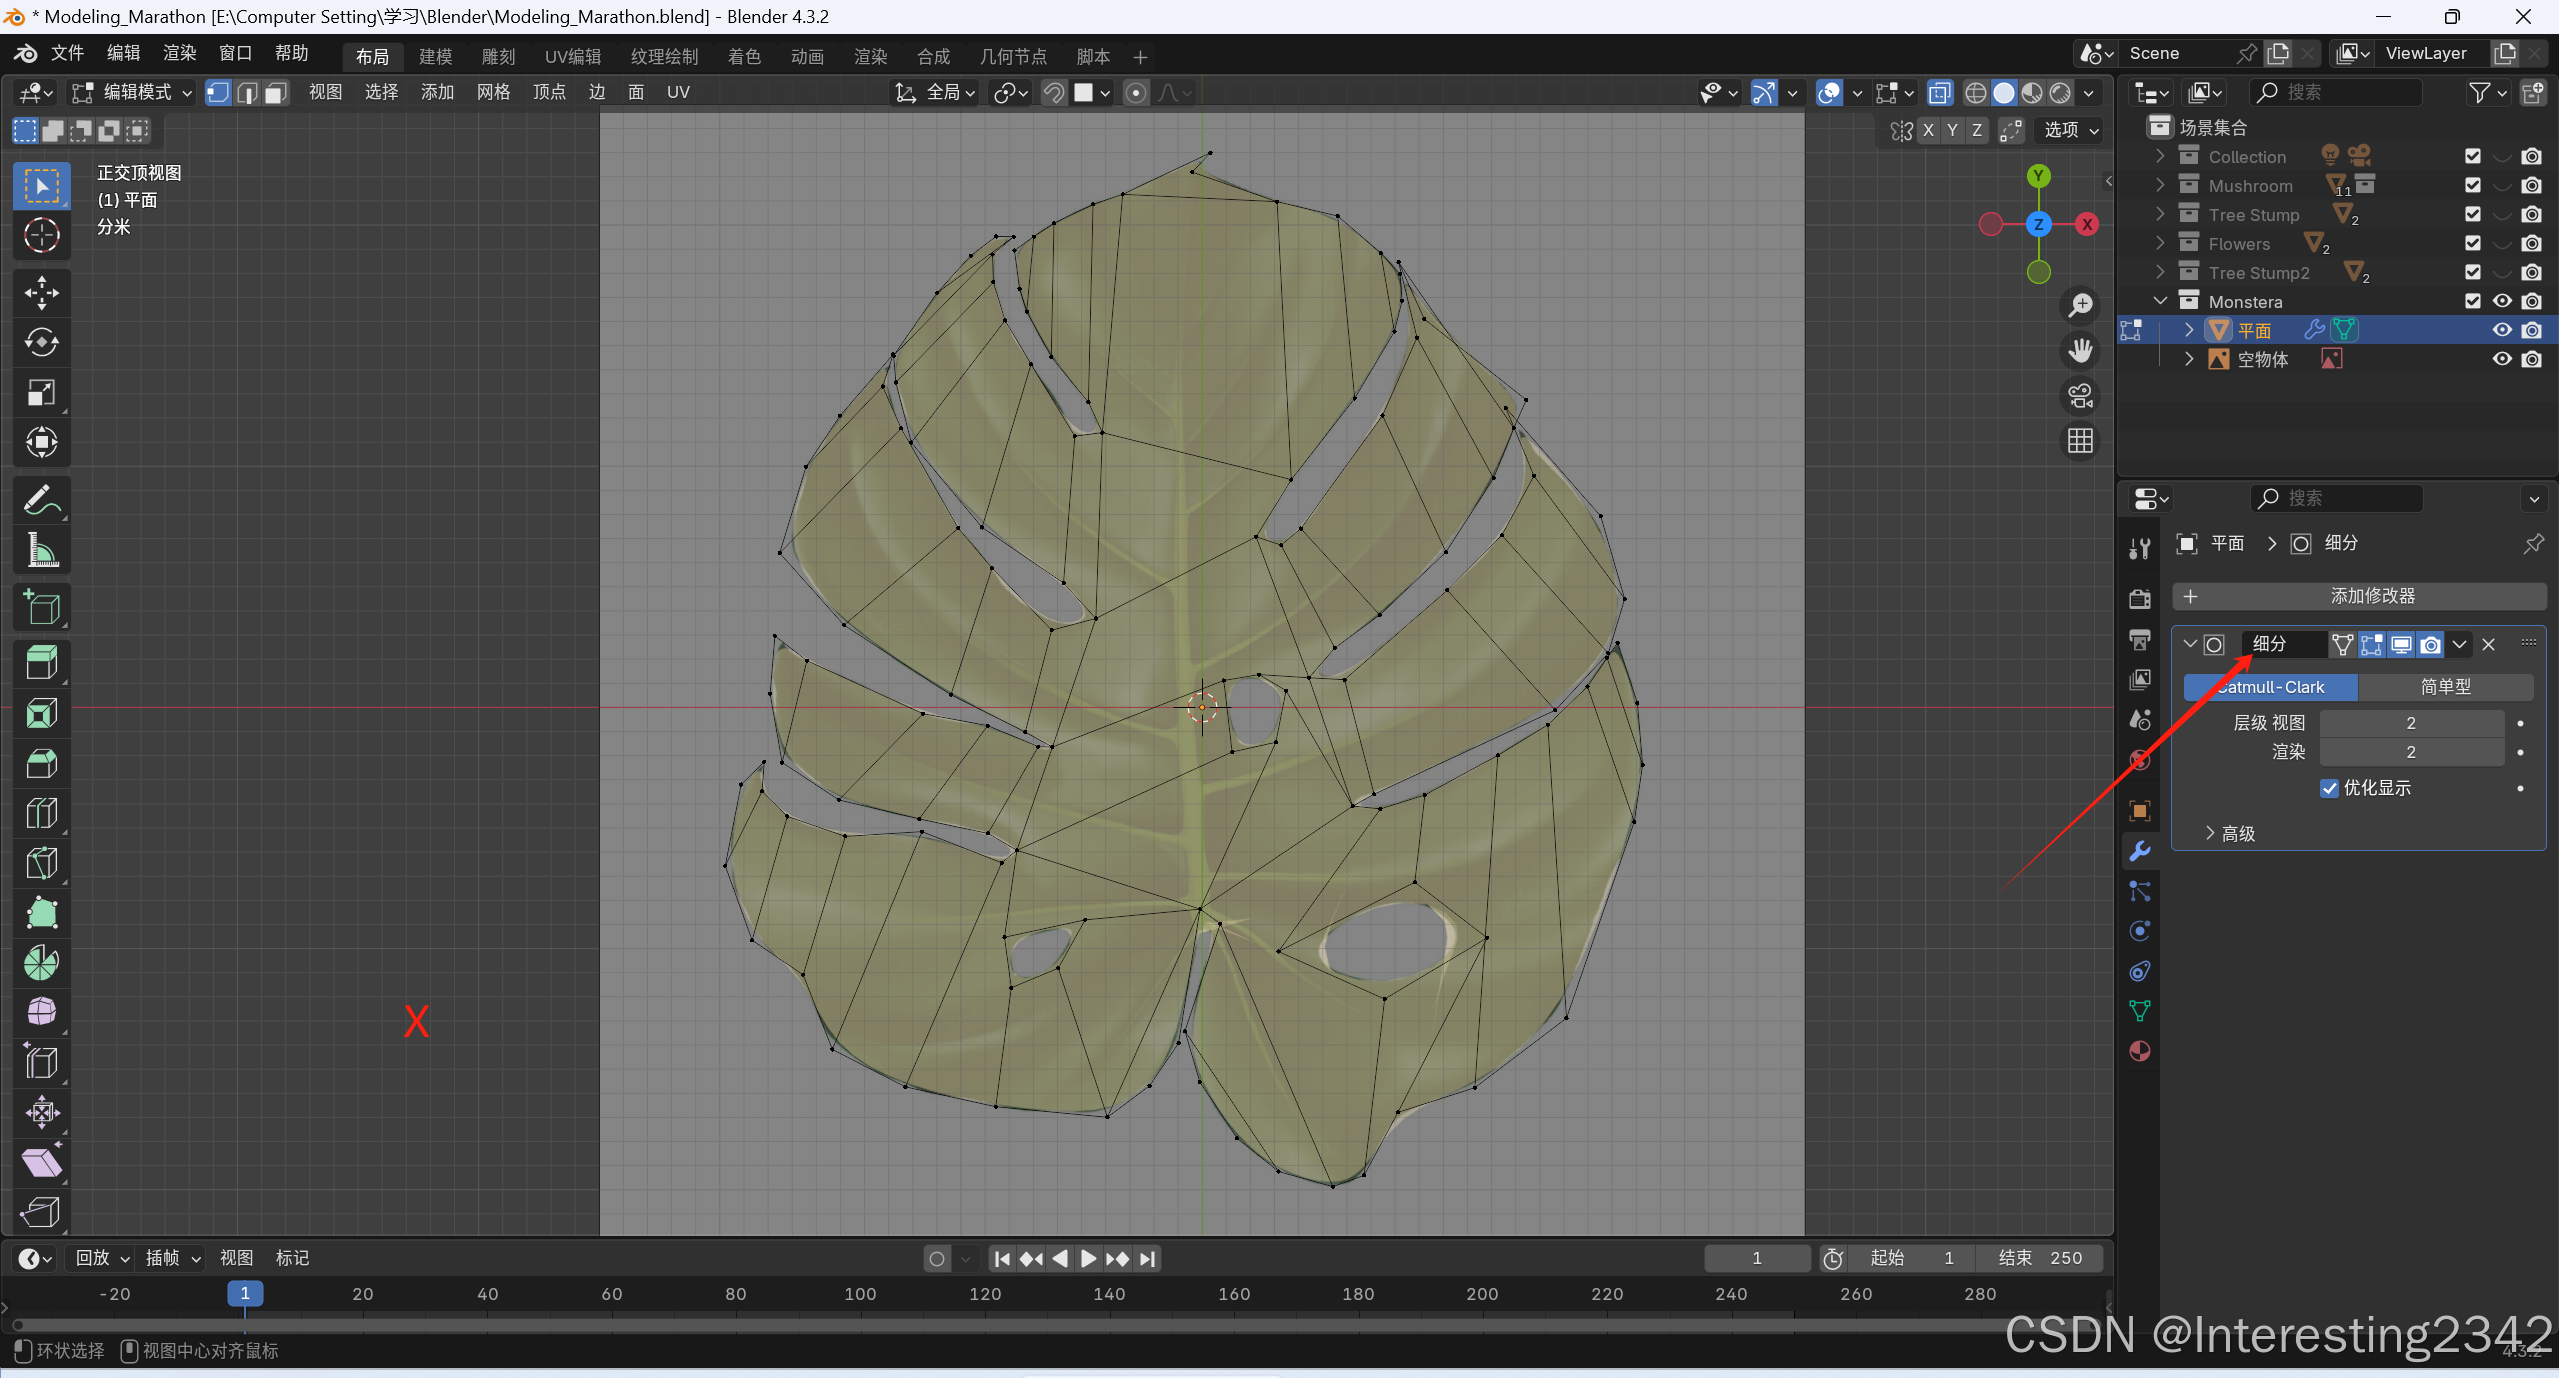The width and height of the screenshot is (2559, 1378).
Task: Select the Rotate tool
Action: click(x=41, y=343)
